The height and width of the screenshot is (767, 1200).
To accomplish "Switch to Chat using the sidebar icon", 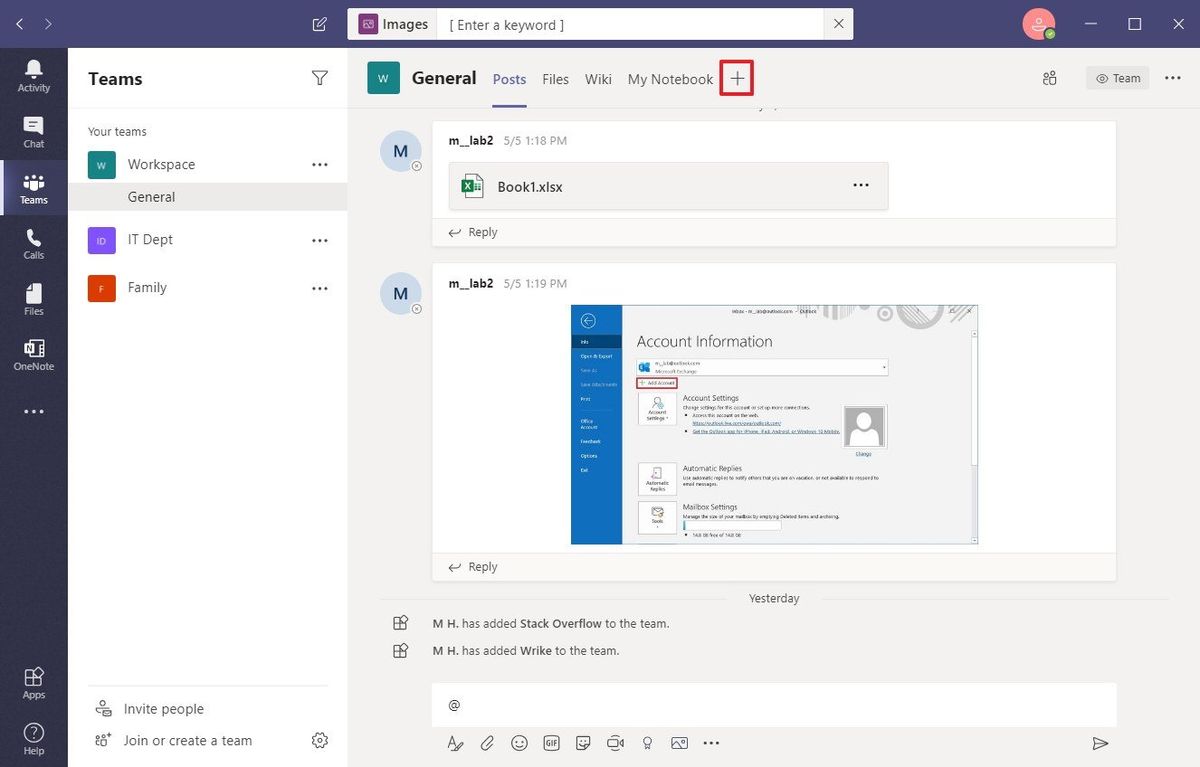I will (34, 131).
